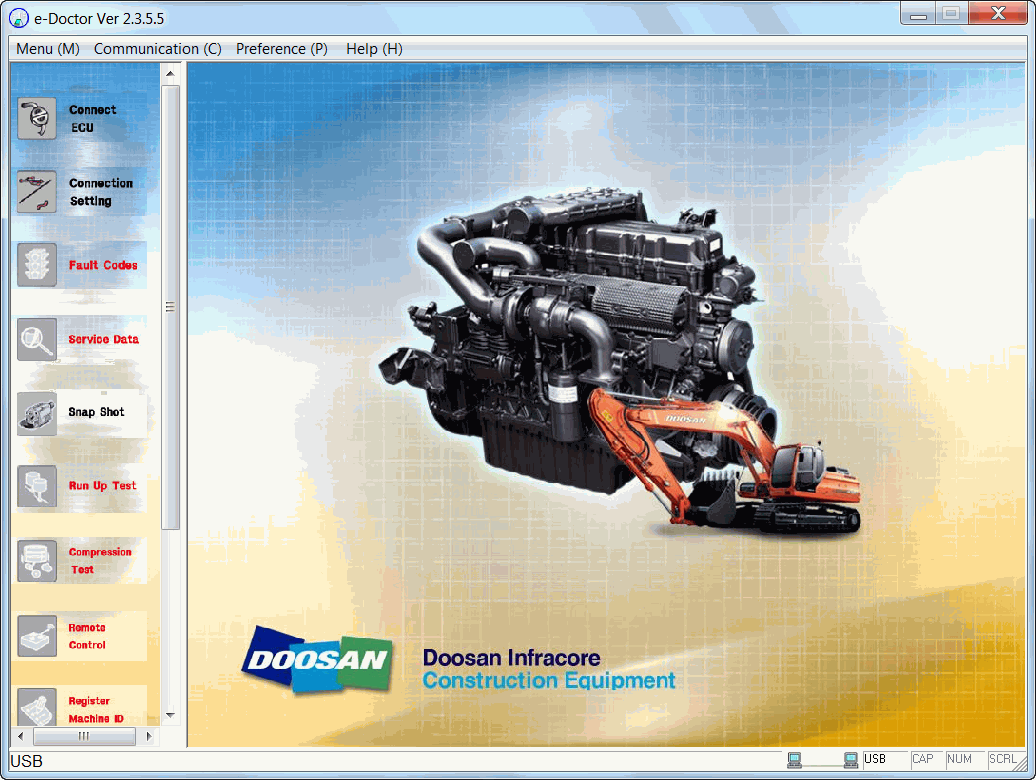Image resolution: width=1036 pixels, height=780 pixels.
Task: Select the Service Data tool
Action: pyautogui.click(x=80, y=339)
